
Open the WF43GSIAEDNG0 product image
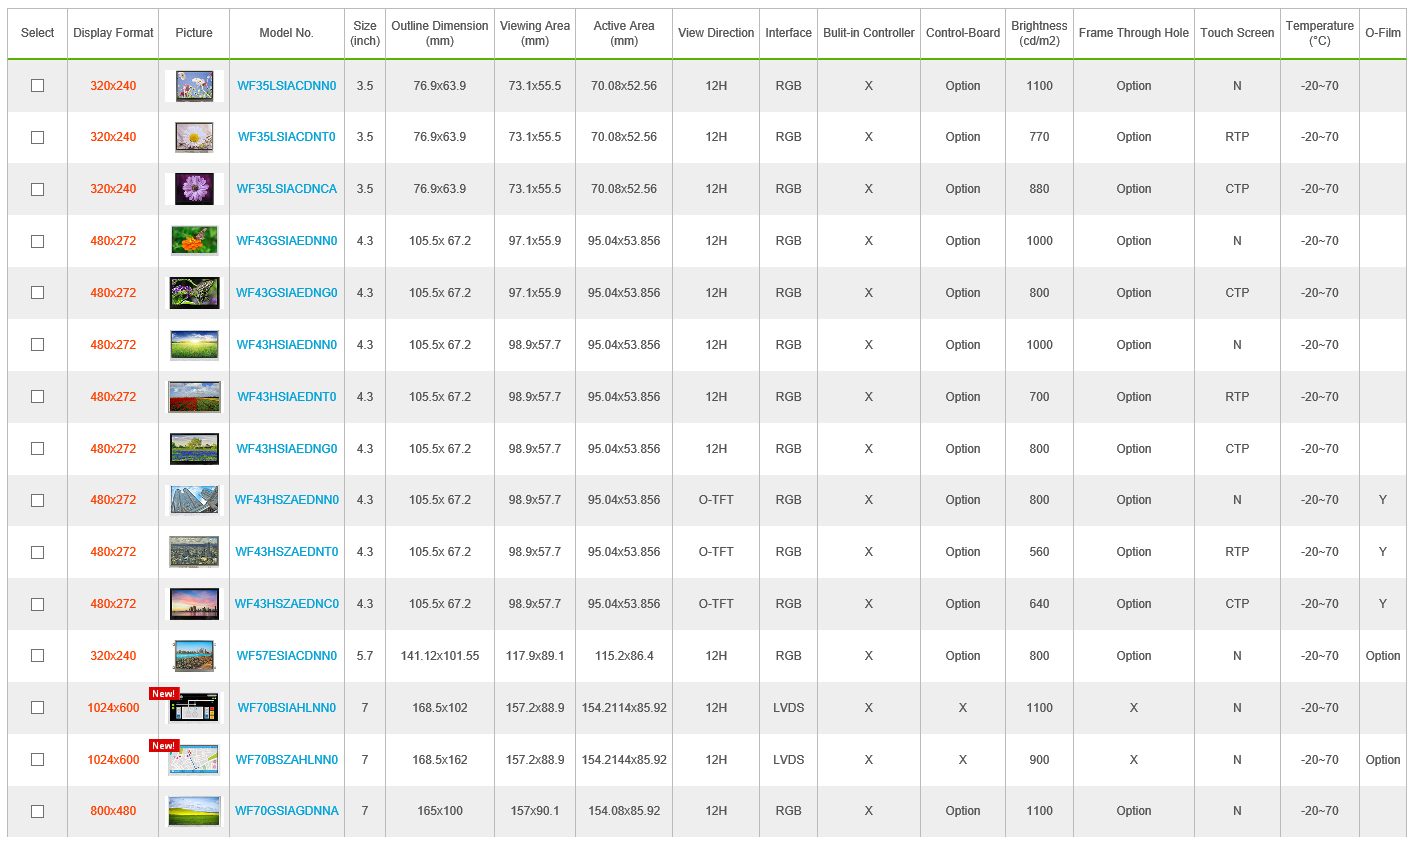[194, 293]
